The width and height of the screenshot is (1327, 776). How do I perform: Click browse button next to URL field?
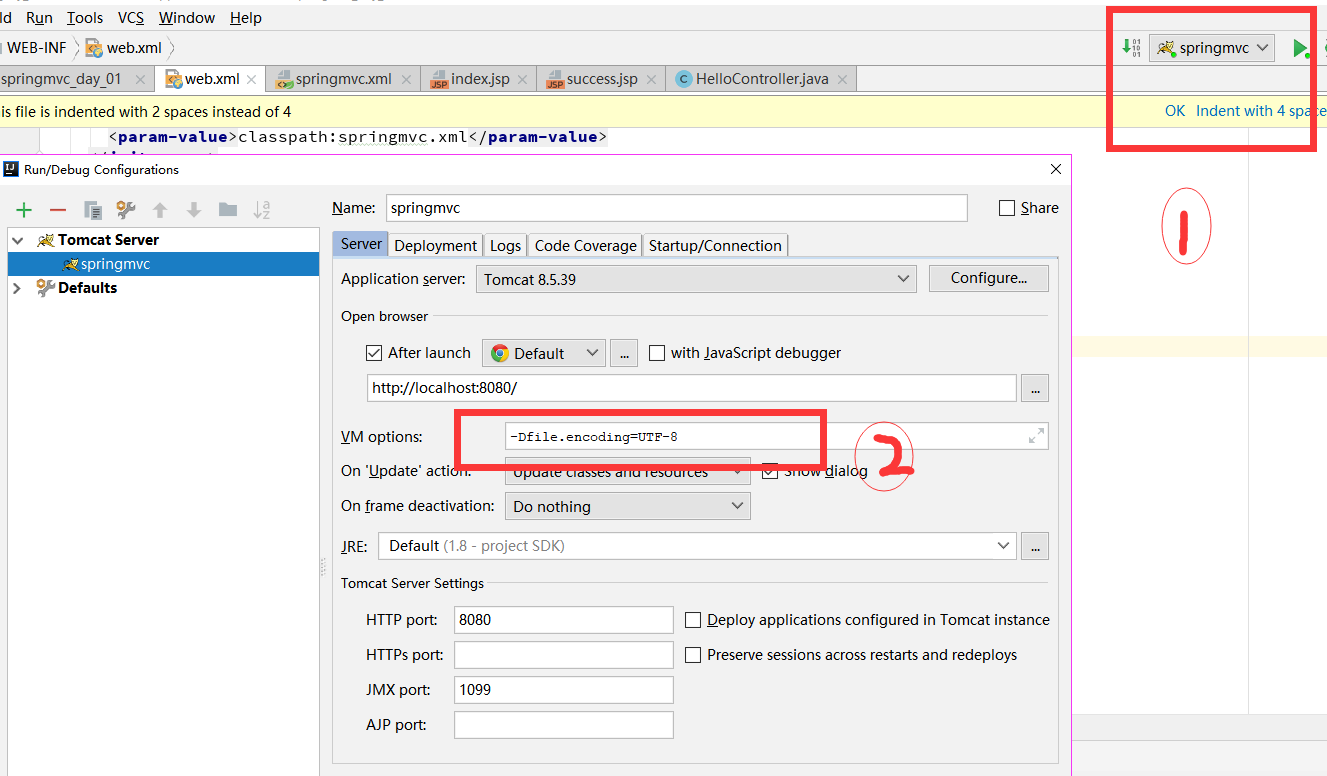[x=1035, y=388]
